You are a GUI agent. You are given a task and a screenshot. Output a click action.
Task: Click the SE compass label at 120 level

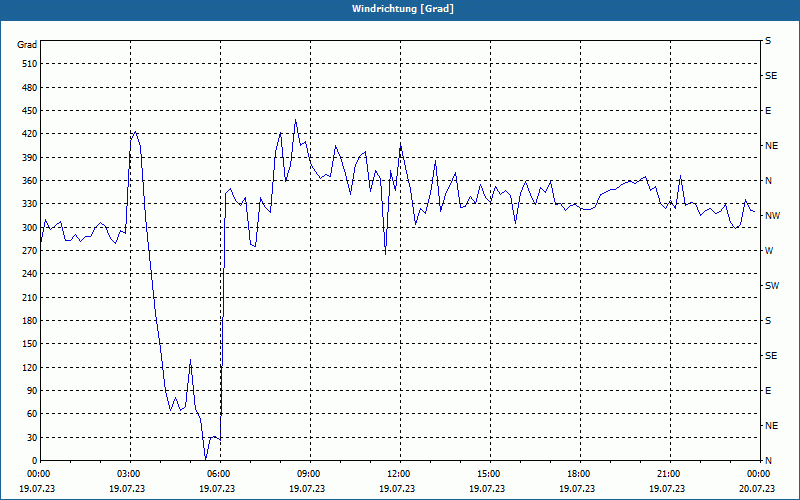point(771,356)
